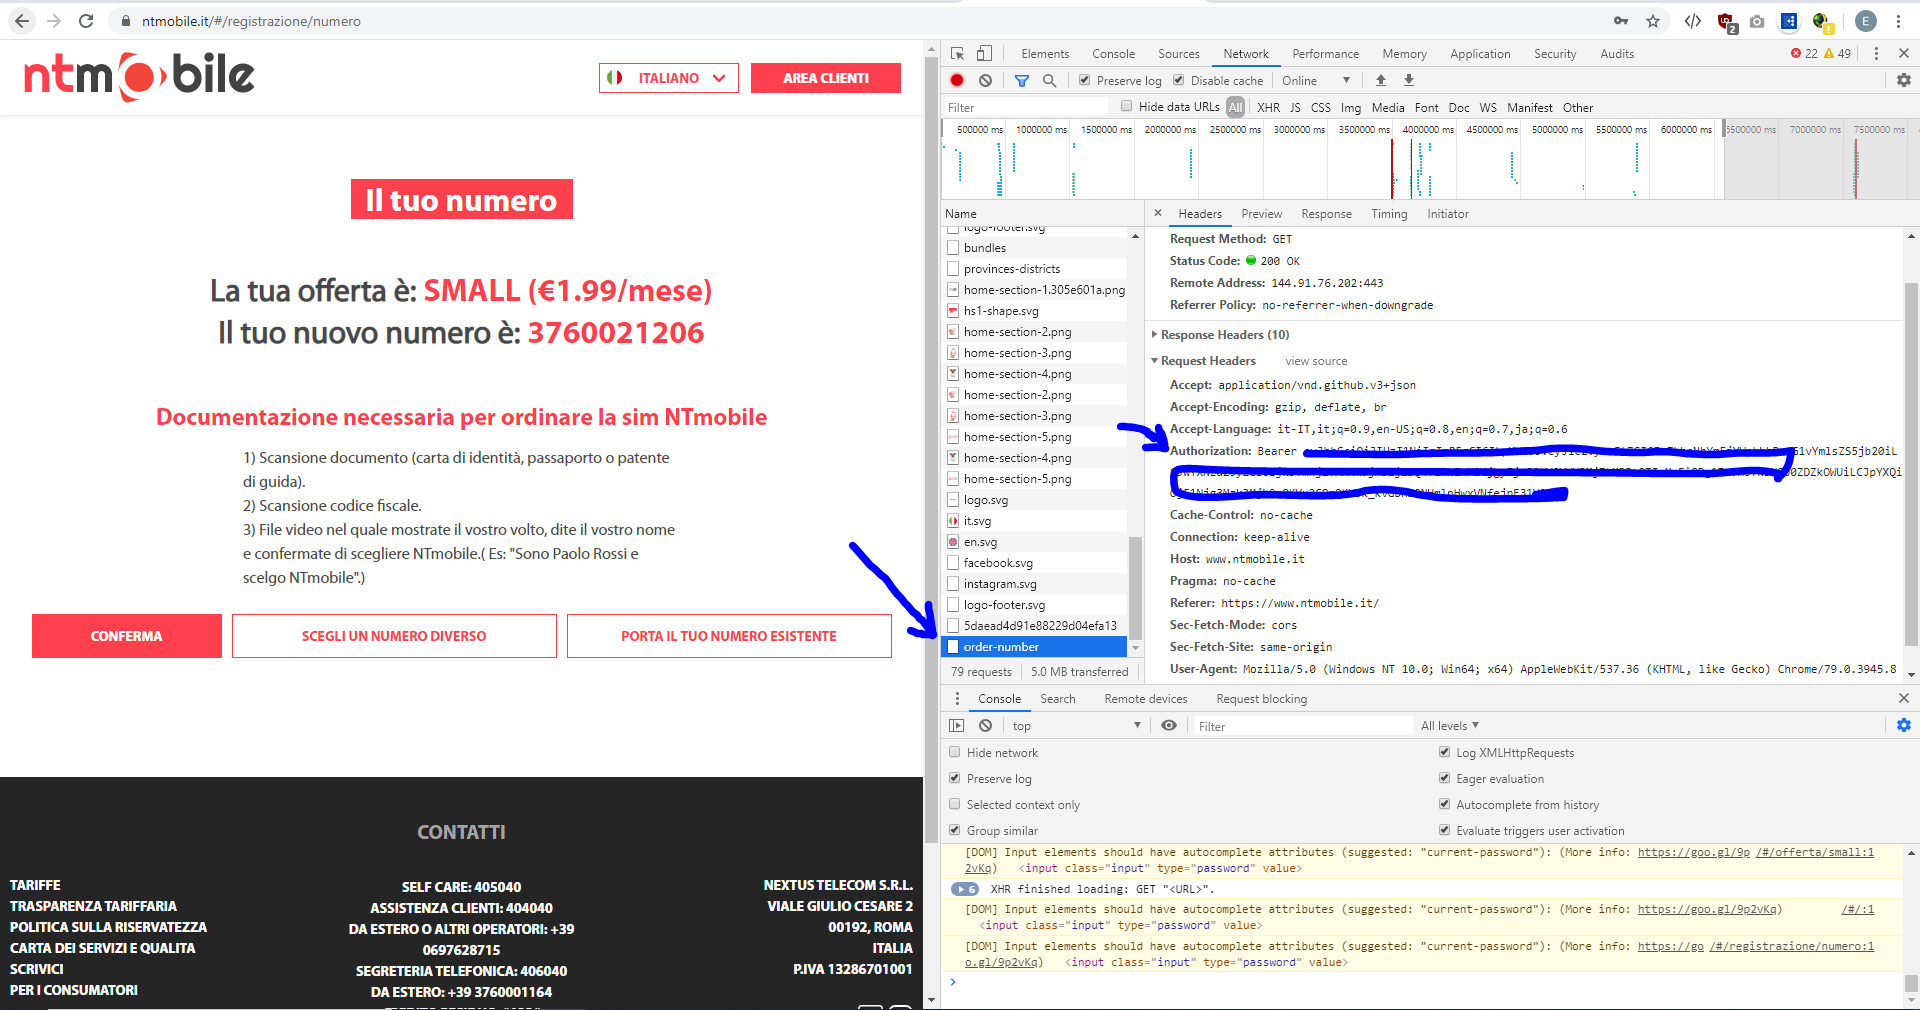Bookmark this page with star icon
Viewport: 1920px width, 1010px height.
[x=1653, y=21]
